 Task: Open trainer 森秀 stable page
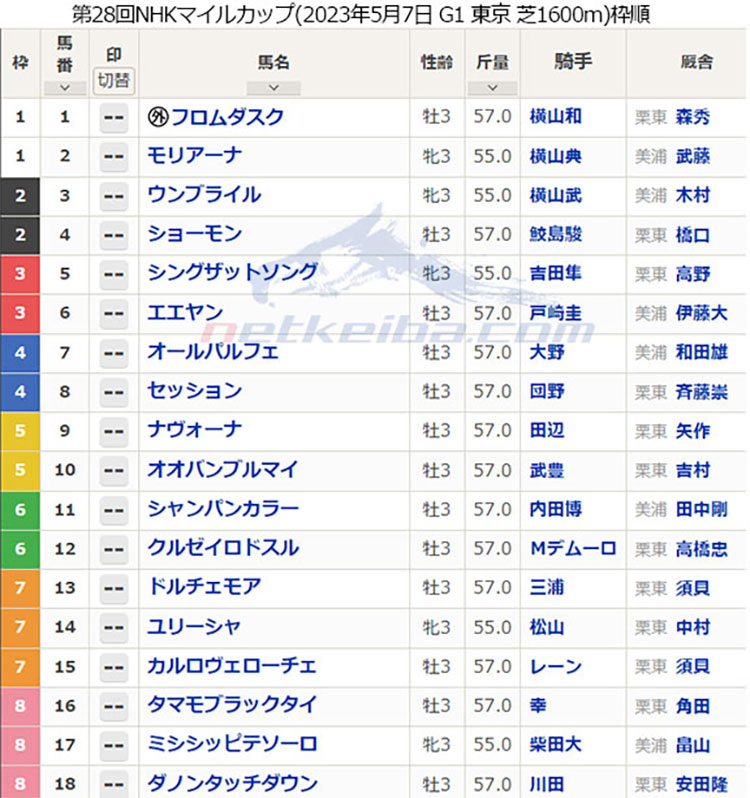coord(693,118)
